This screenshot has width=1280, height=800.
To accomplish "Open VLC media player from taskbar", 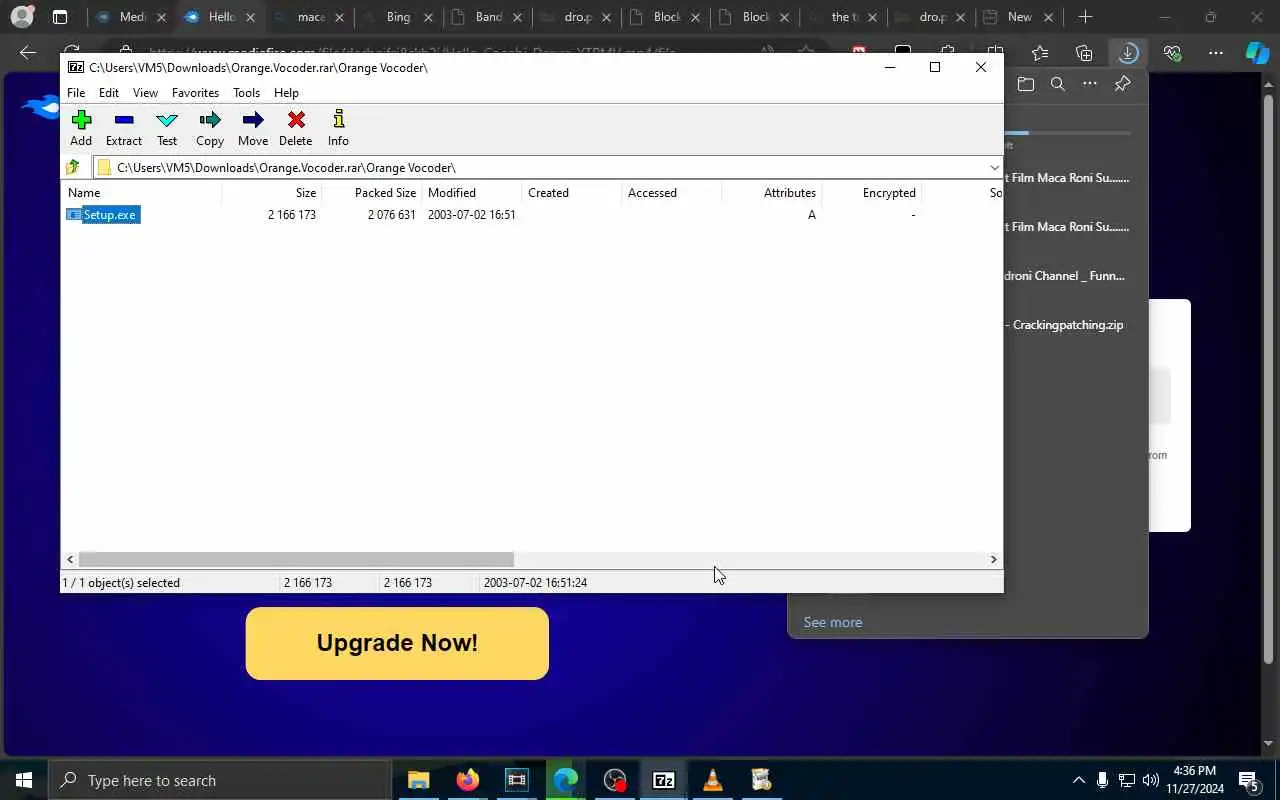I will 713,781.
